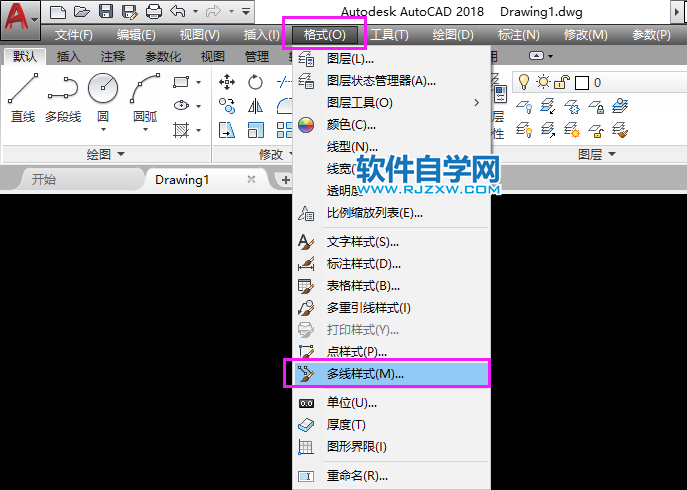Switch to the 开始 document tab

tap(44, 179)
